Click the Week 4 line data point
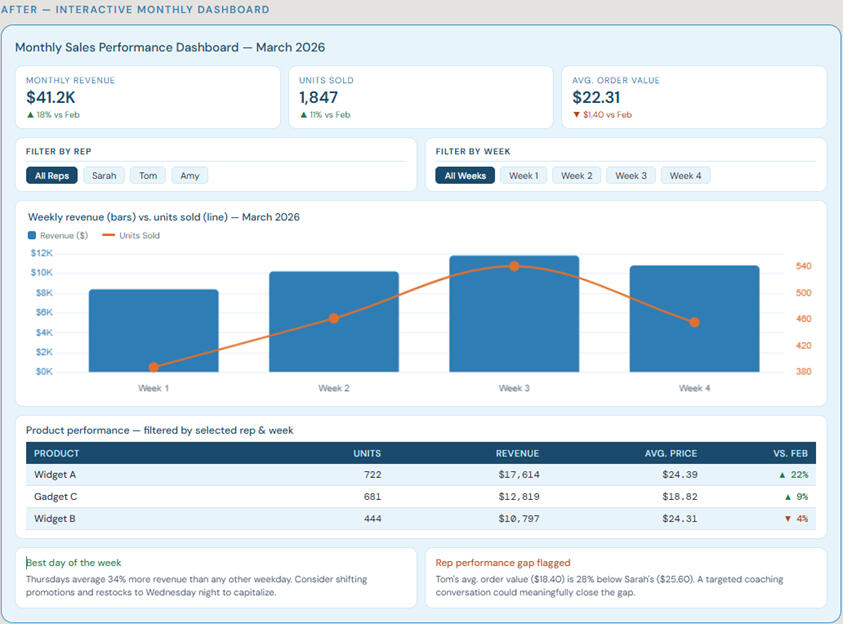 click(694, 322)
